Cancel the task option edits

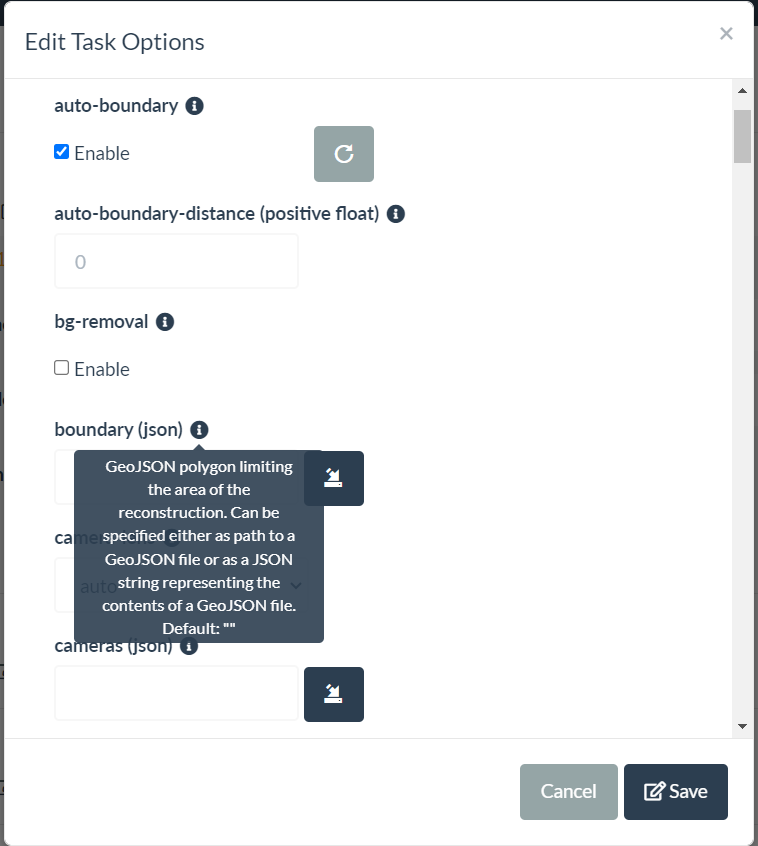coord(568,792)
